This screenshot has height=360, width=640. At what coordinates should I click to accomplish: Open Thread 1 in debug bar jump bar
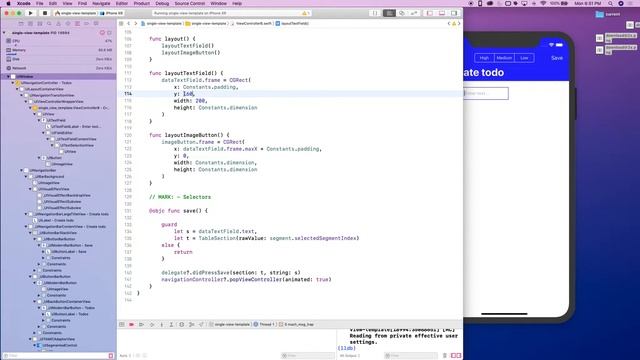(264, 324)
